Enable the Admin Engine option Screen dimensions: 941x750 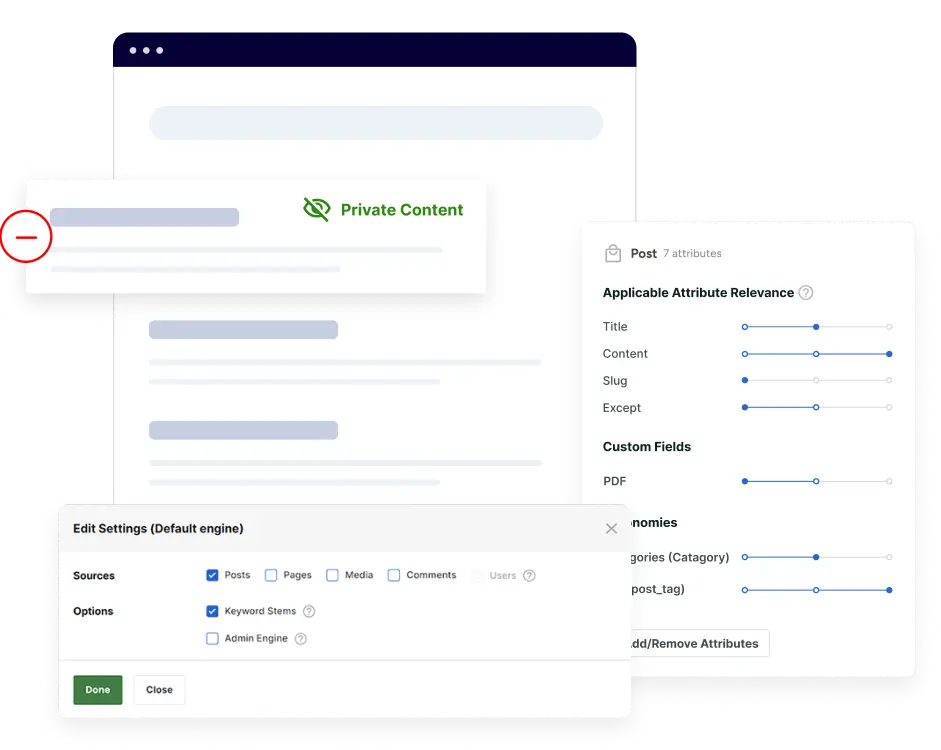click(211, 638)
